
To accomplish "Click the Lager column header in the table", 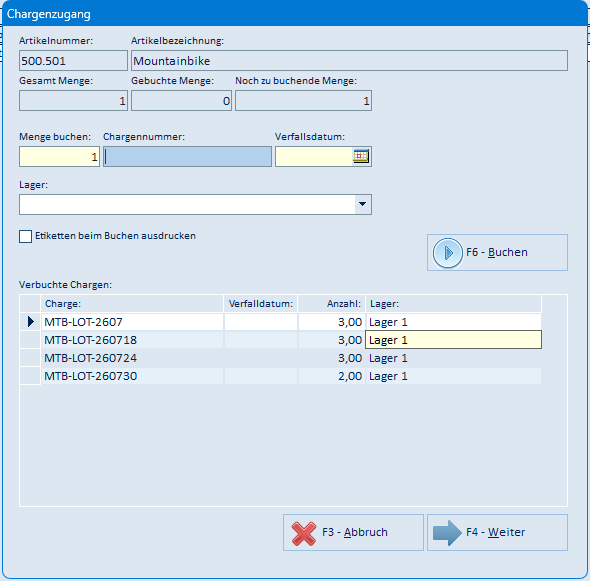I will pyautogui.click(x=453, y=304).
